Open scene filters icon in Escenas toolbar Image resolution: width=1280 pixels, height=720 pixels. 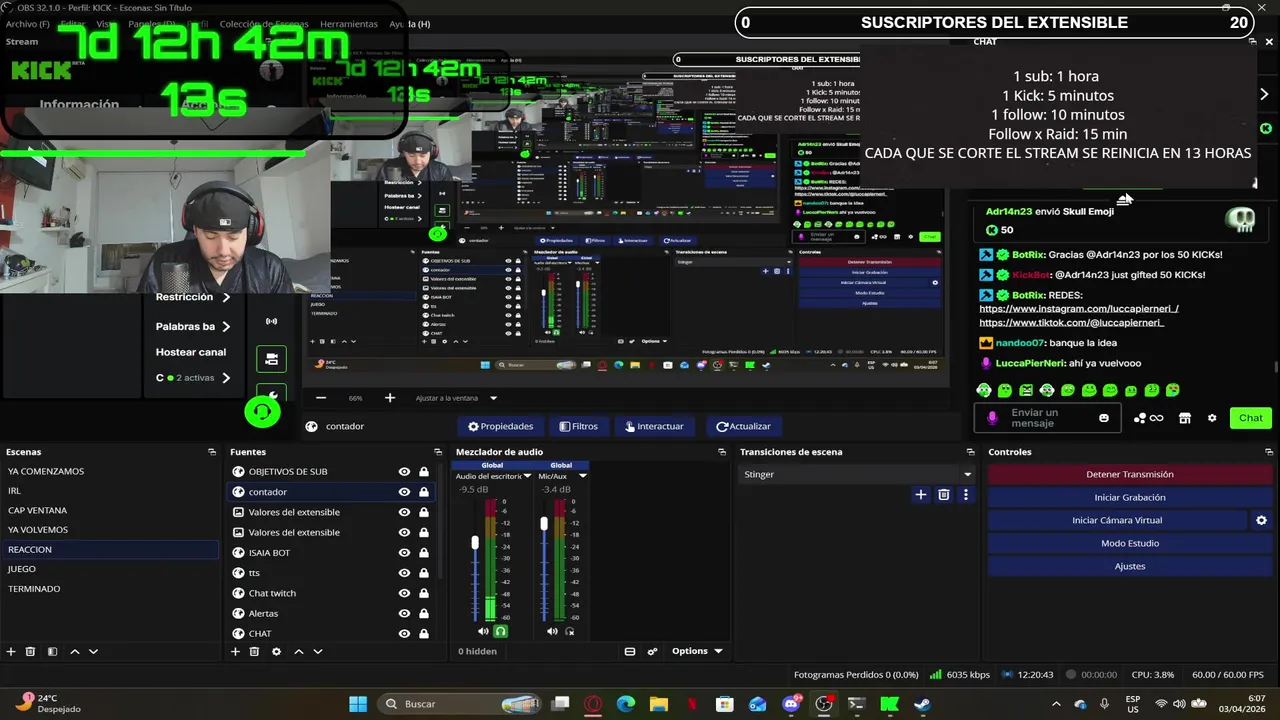pos(52,651)
